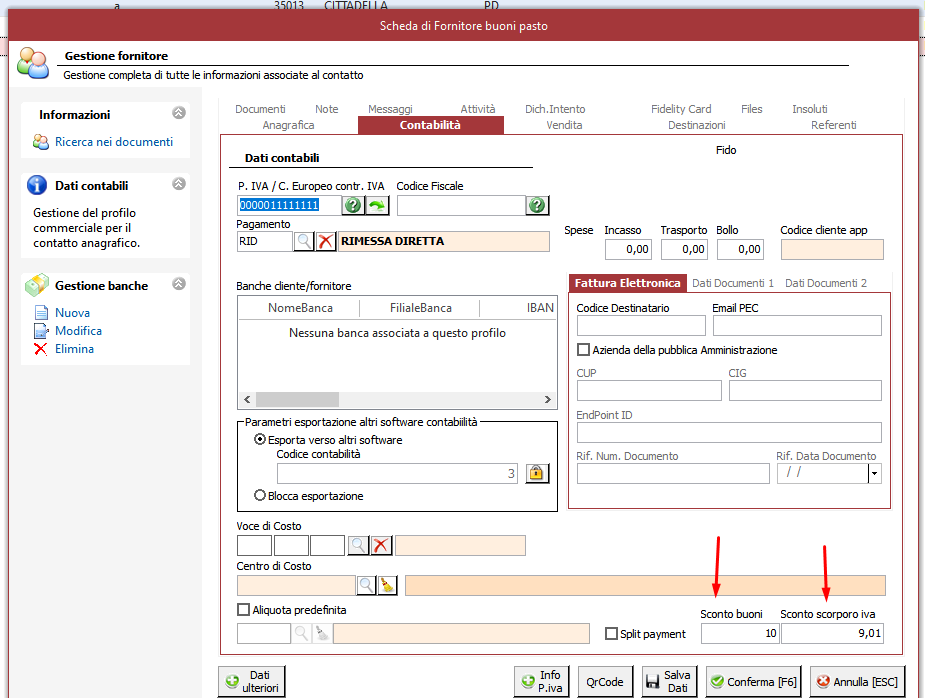Open payment search with Pagamento magnifier icon
This screenshot has width=925, height=698.
(304, 241)
